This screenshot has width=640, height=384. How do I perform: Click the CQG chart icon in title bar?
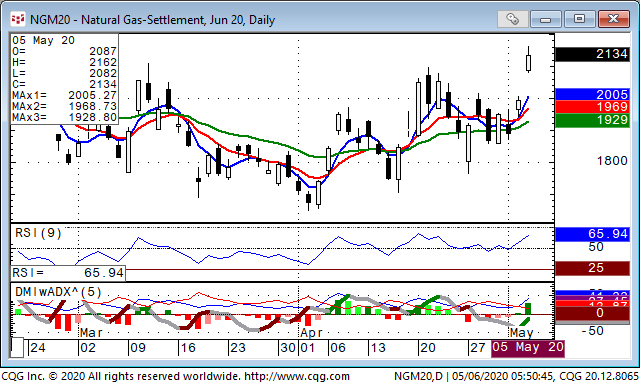coord(18,19)
